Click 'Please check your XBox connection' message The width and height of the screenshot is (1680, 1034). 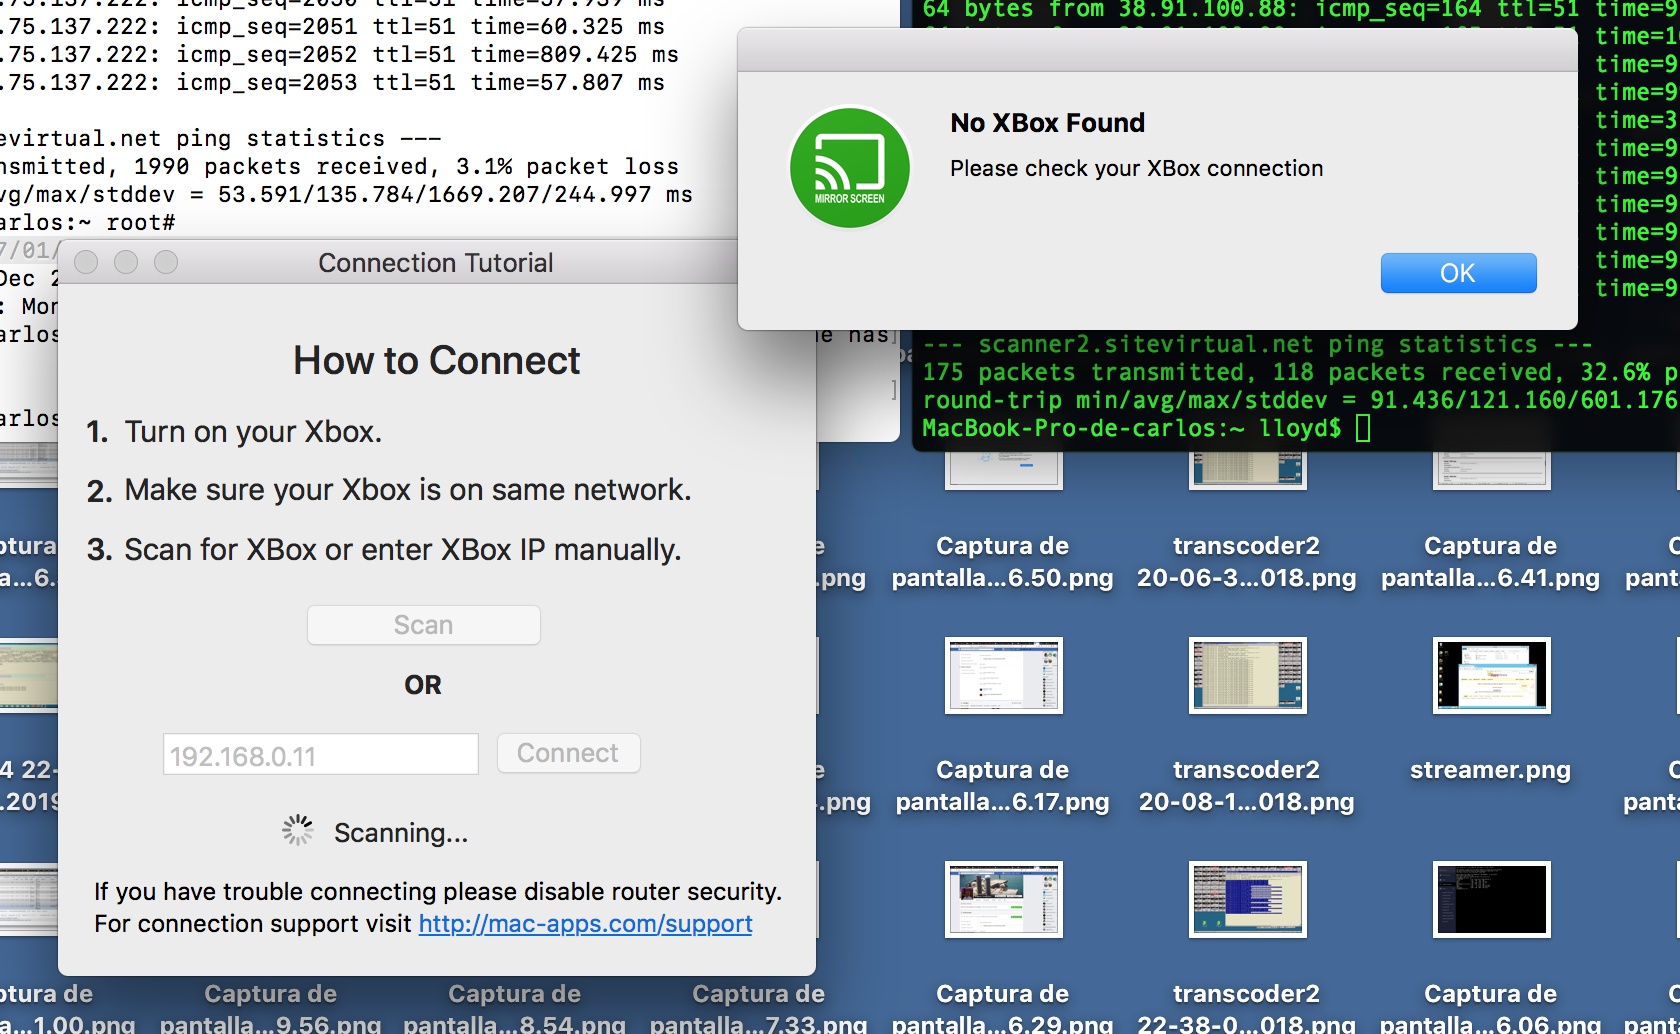pyautogui.click(x=1137, y=168)
